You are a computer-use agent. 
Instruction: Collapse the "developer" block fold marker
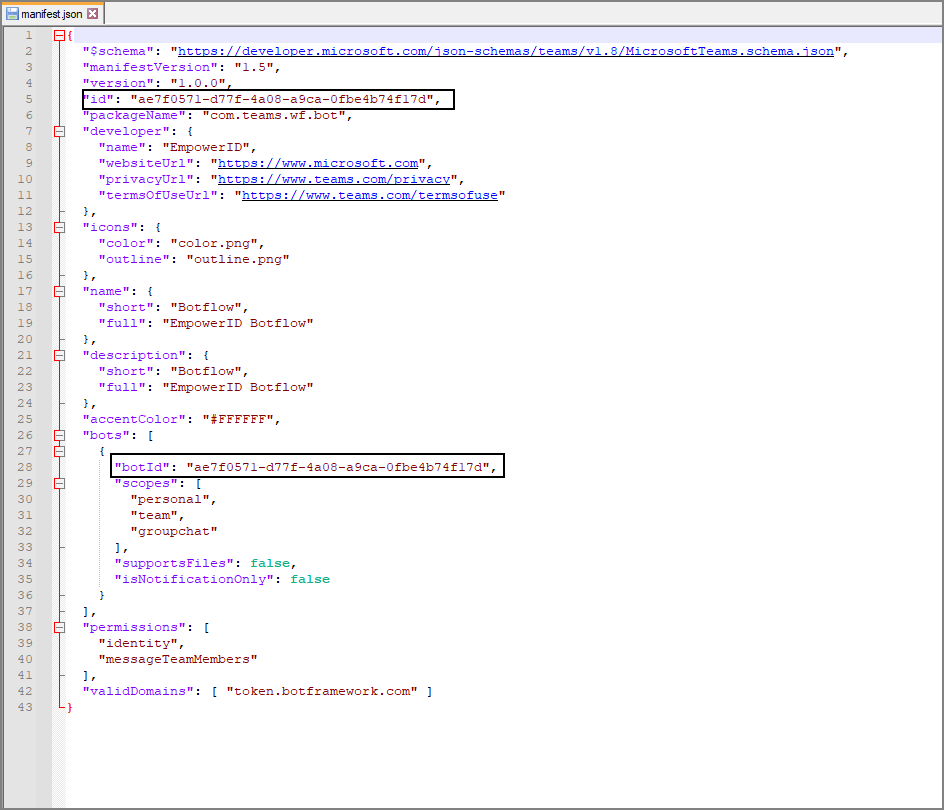[x=59, y=131]
